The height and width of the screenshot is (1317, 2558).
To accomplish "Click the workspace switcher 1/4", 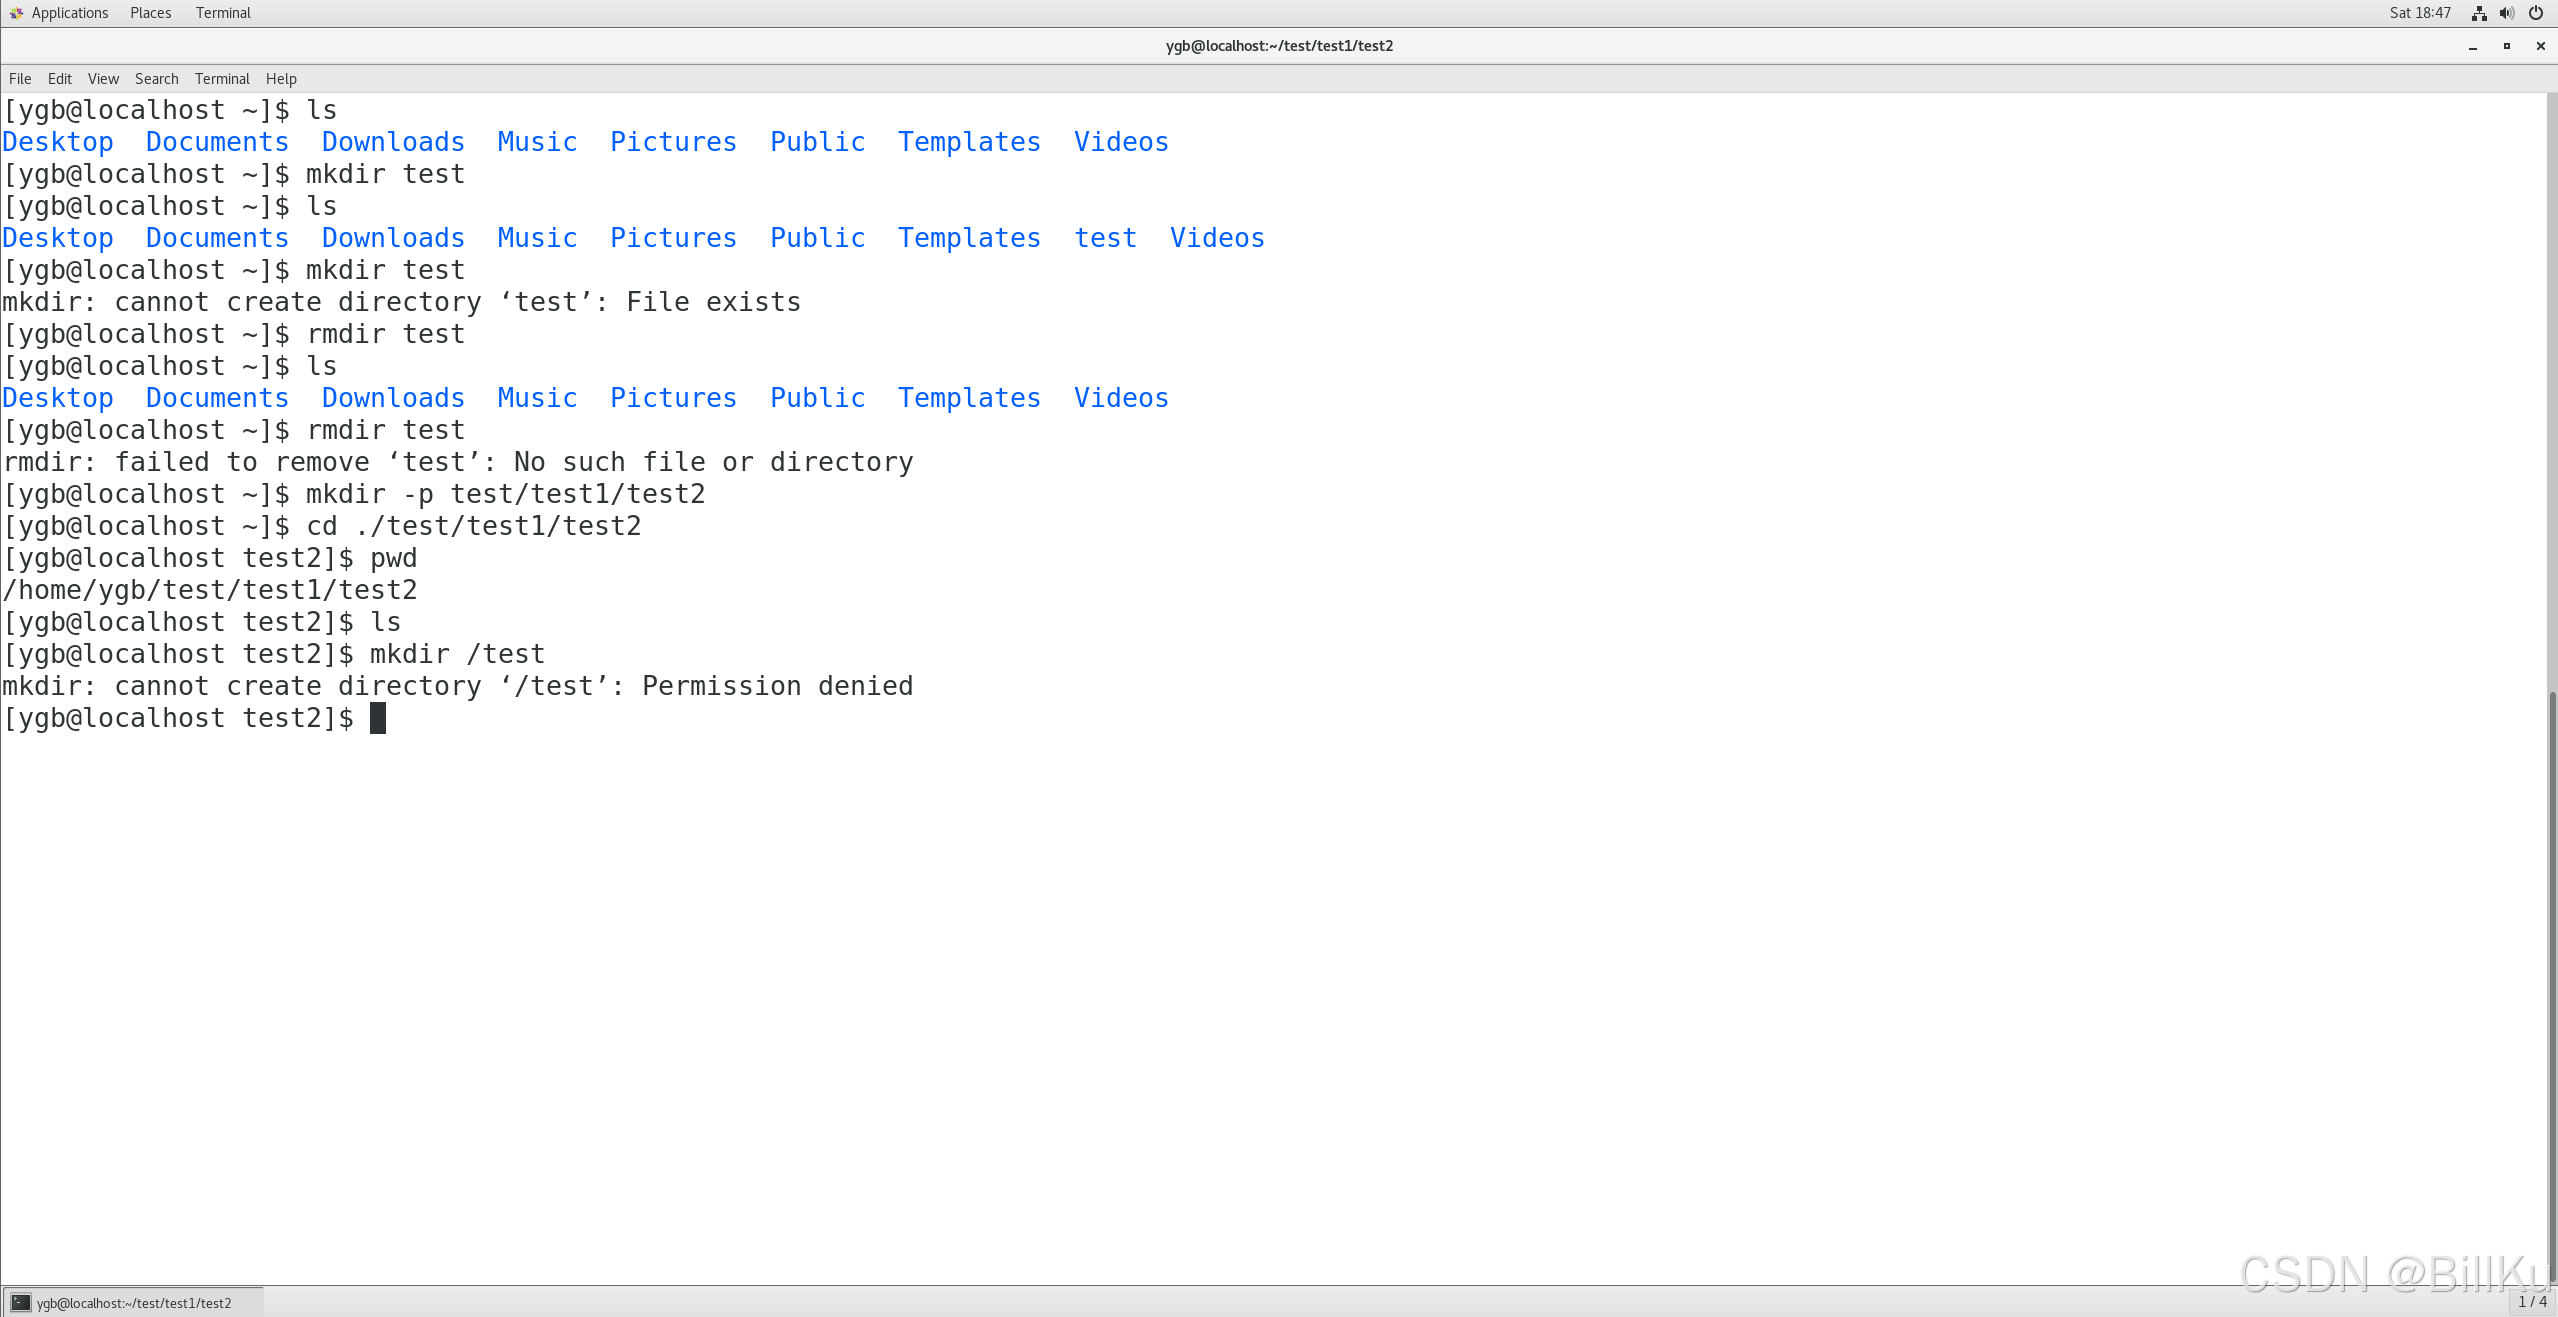I will click(2532, 1301).
